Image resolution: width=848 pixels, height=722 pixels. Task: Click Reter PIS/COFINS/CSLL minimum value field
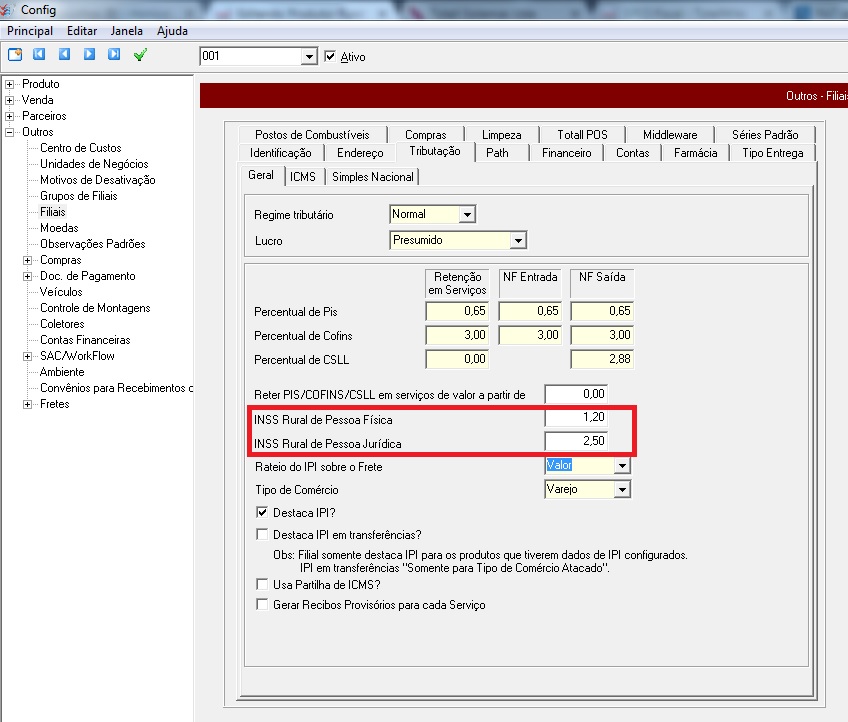point(576,394)
